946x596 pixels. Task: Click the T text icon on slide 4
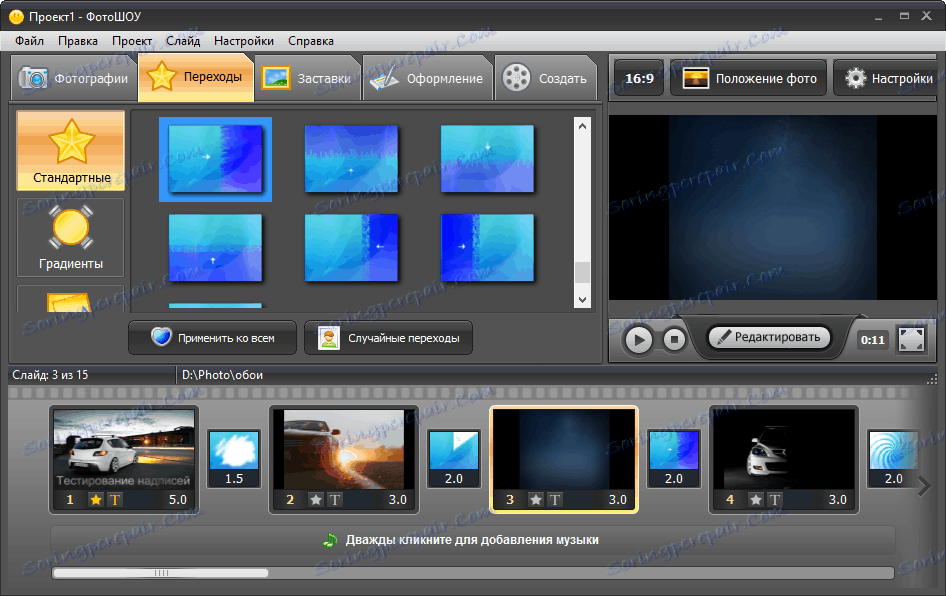[x=775, y=499]
